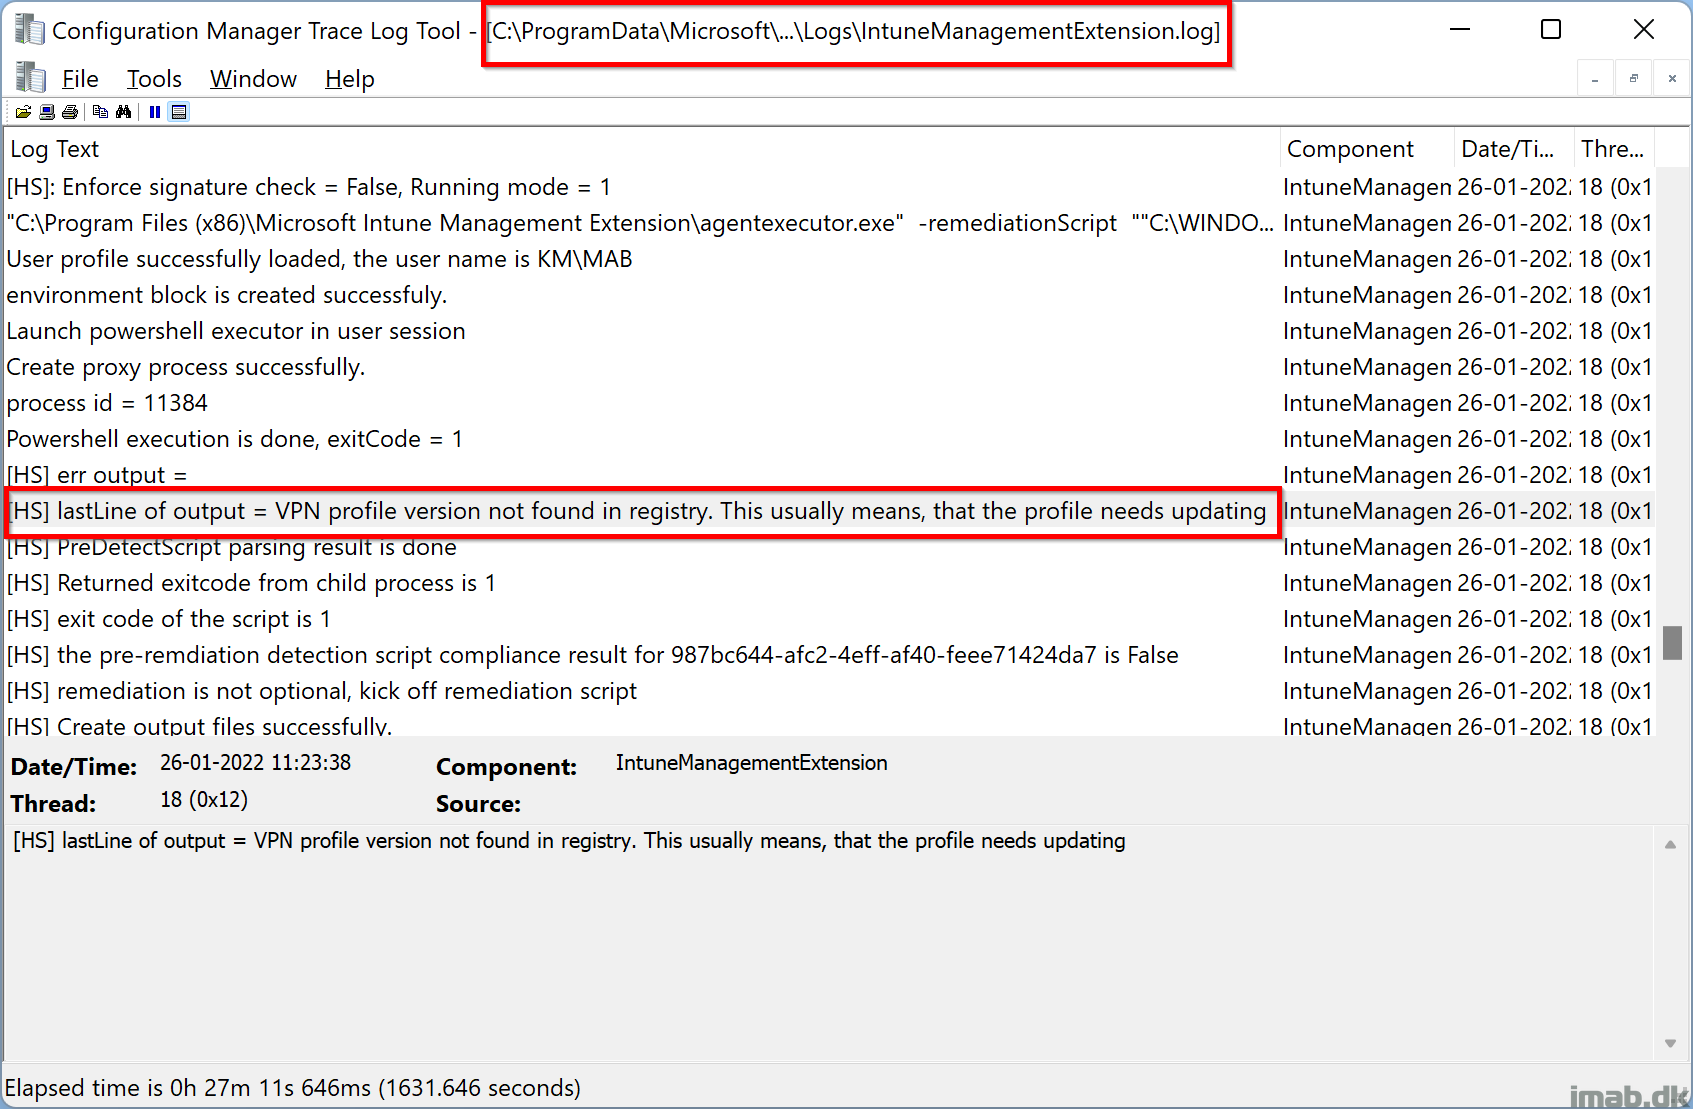Select the 'Create proxy process successfully' row
Image resolution: width=1693 pixels, height=1109 pixels.
tap(829, 367)
